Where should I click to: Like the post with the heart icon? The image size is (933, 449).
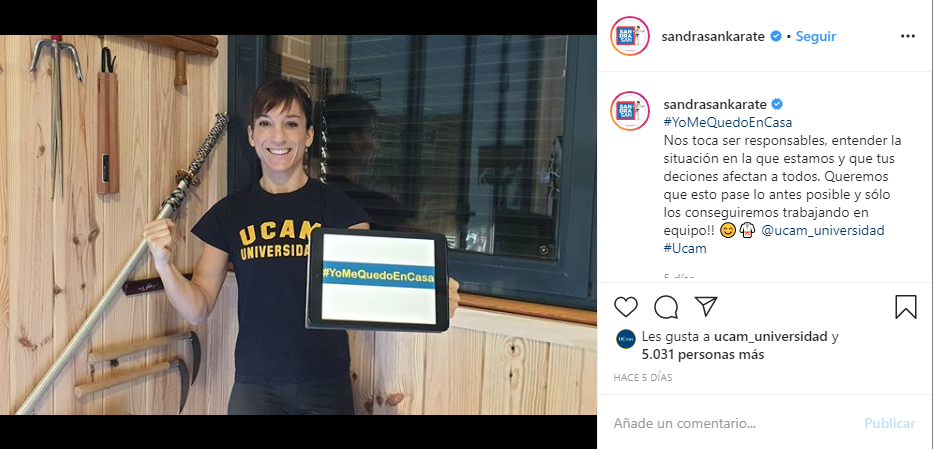(x=625, y=307)
